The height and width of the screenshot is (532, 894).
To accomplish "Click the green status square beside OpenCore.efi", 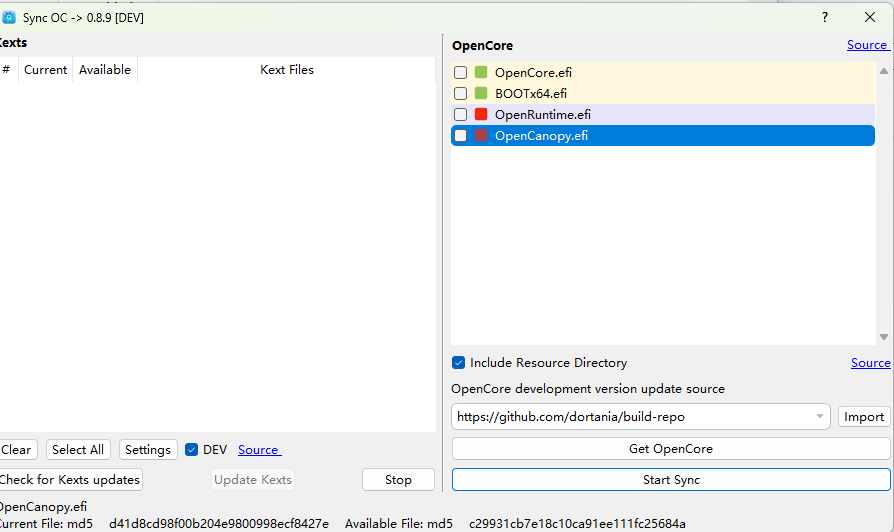I will 481,72.
